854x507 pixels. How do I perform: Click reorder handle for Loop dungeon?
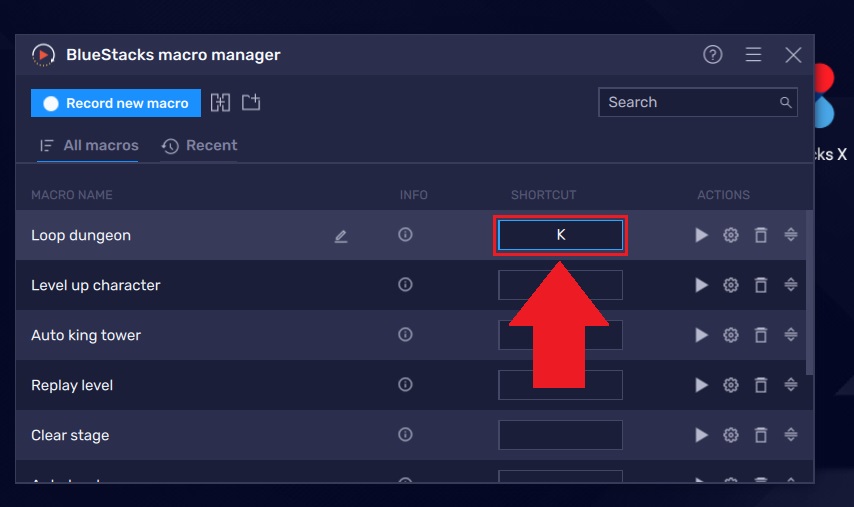coord(791,235)
